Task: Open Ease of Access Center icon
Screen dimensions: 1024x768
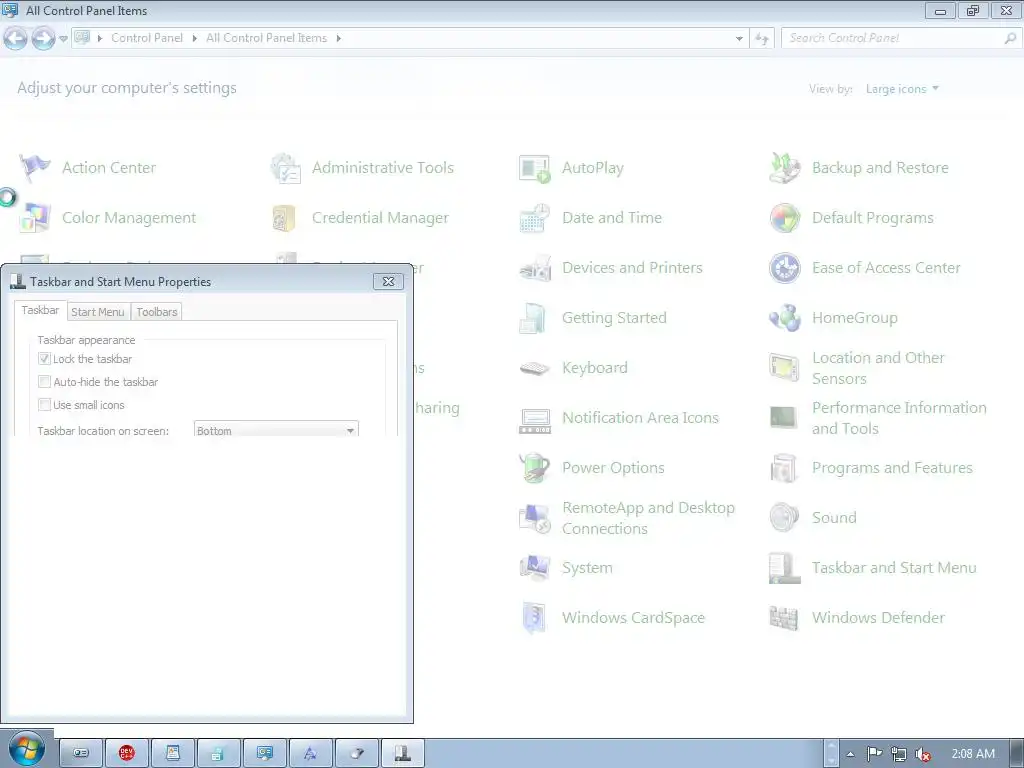Action: [784, 268]
